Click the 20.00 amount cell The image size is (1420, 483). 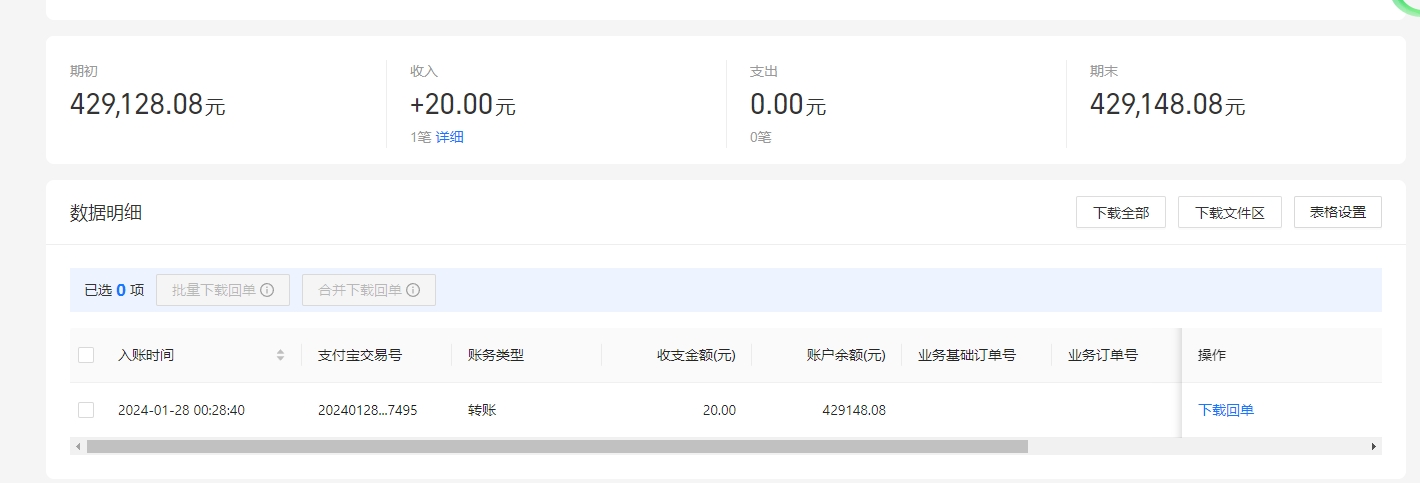719,410
